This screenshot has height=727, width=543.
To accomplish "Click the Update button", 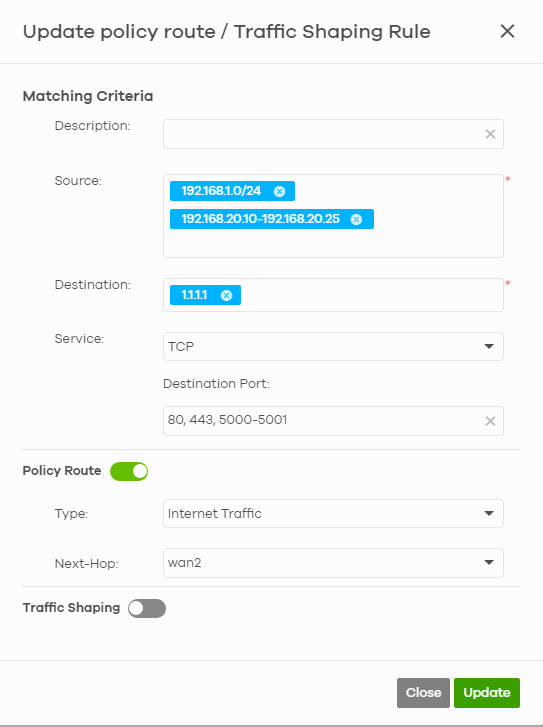I will [487, 693].
